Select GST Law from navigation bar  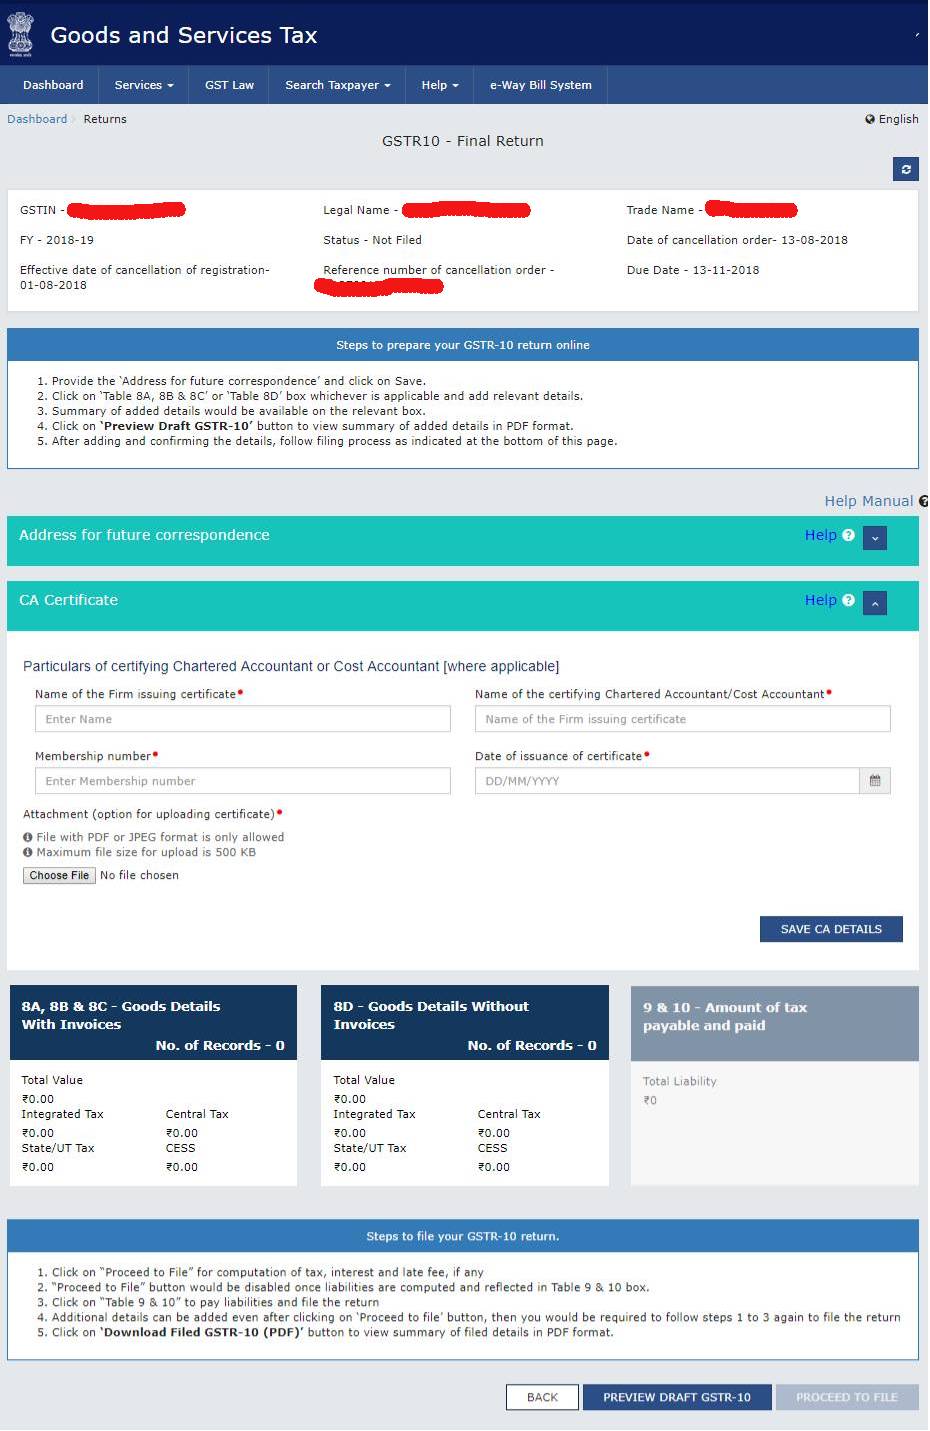229,85
